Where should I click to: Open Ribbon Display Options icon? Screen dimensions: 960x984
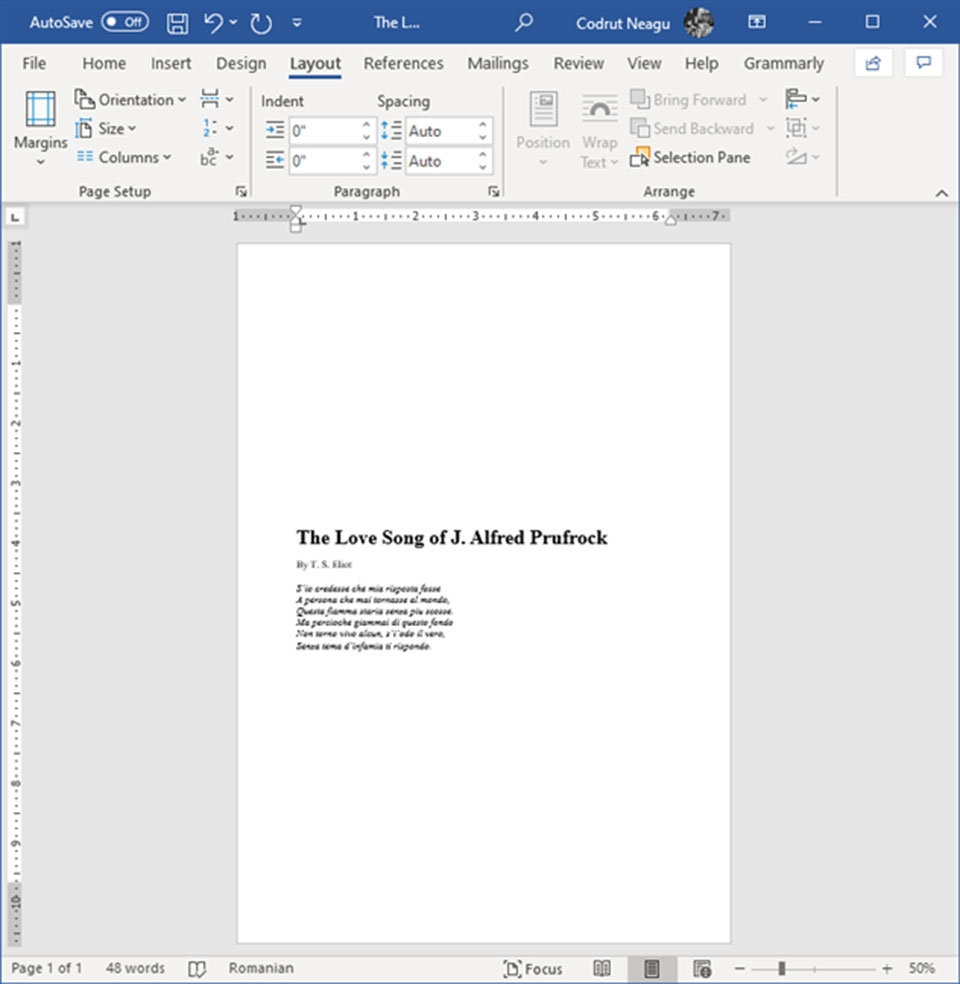pos(757,22)
